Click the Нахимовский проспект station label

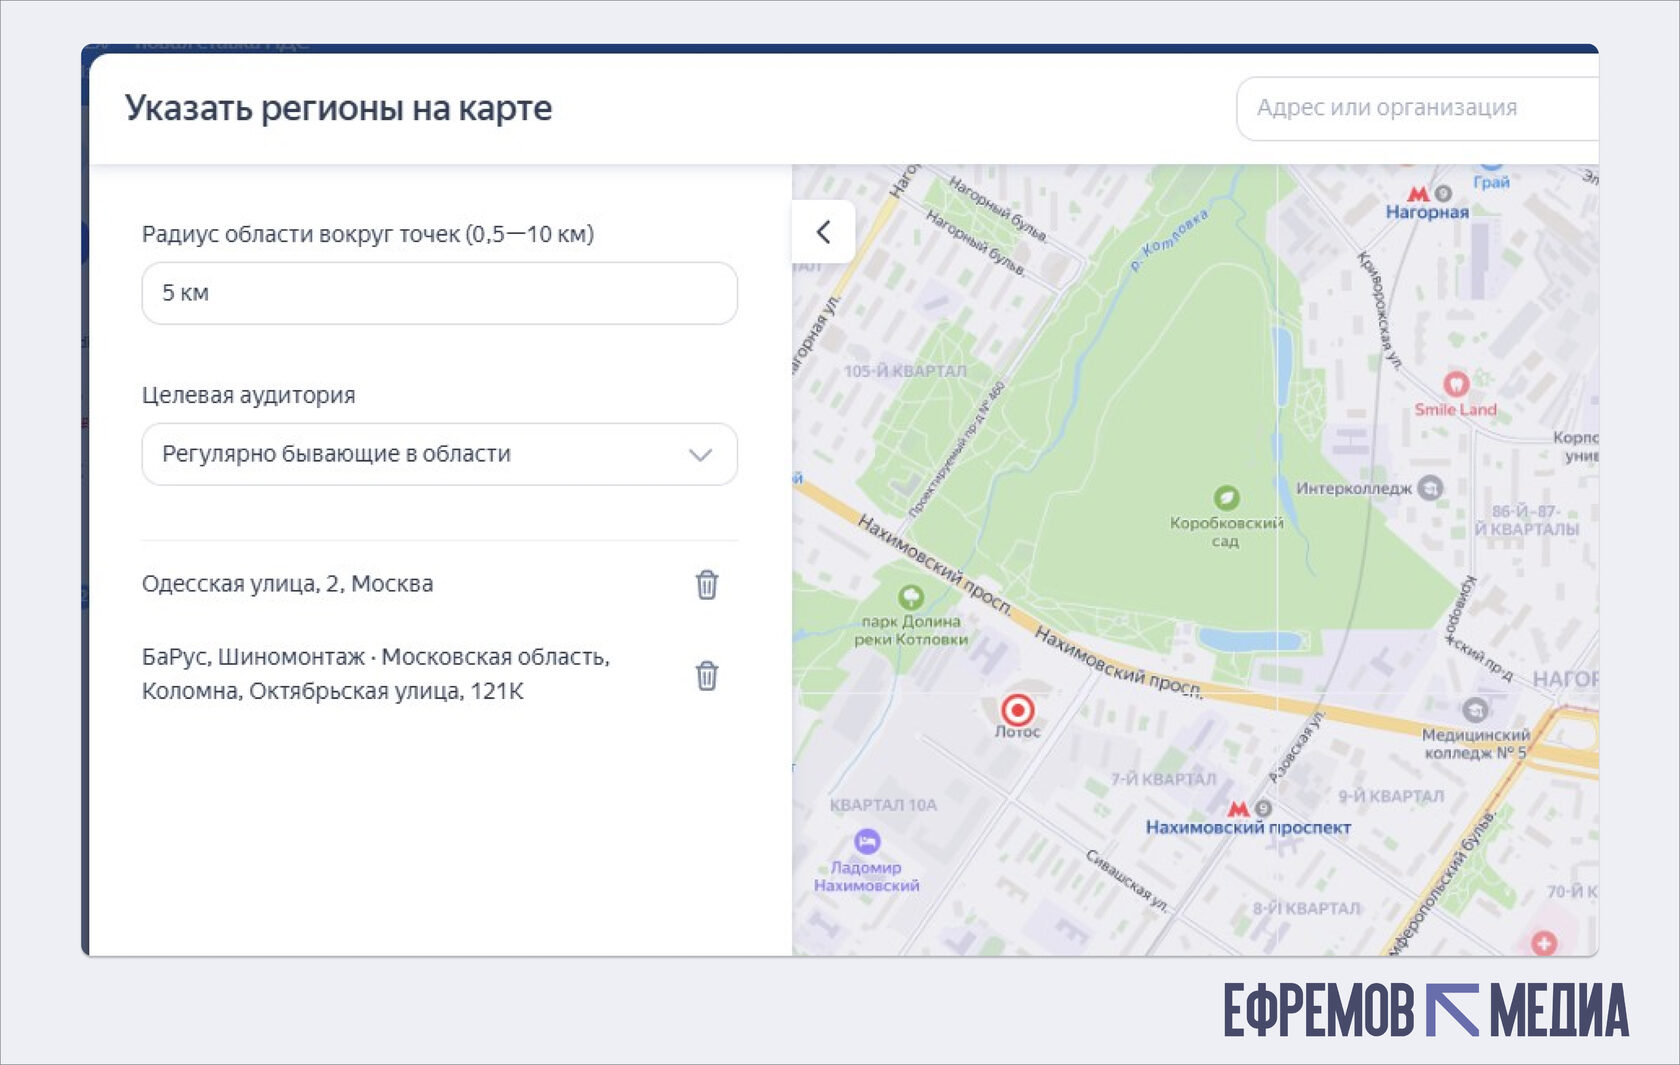(x=1248, y=828)
